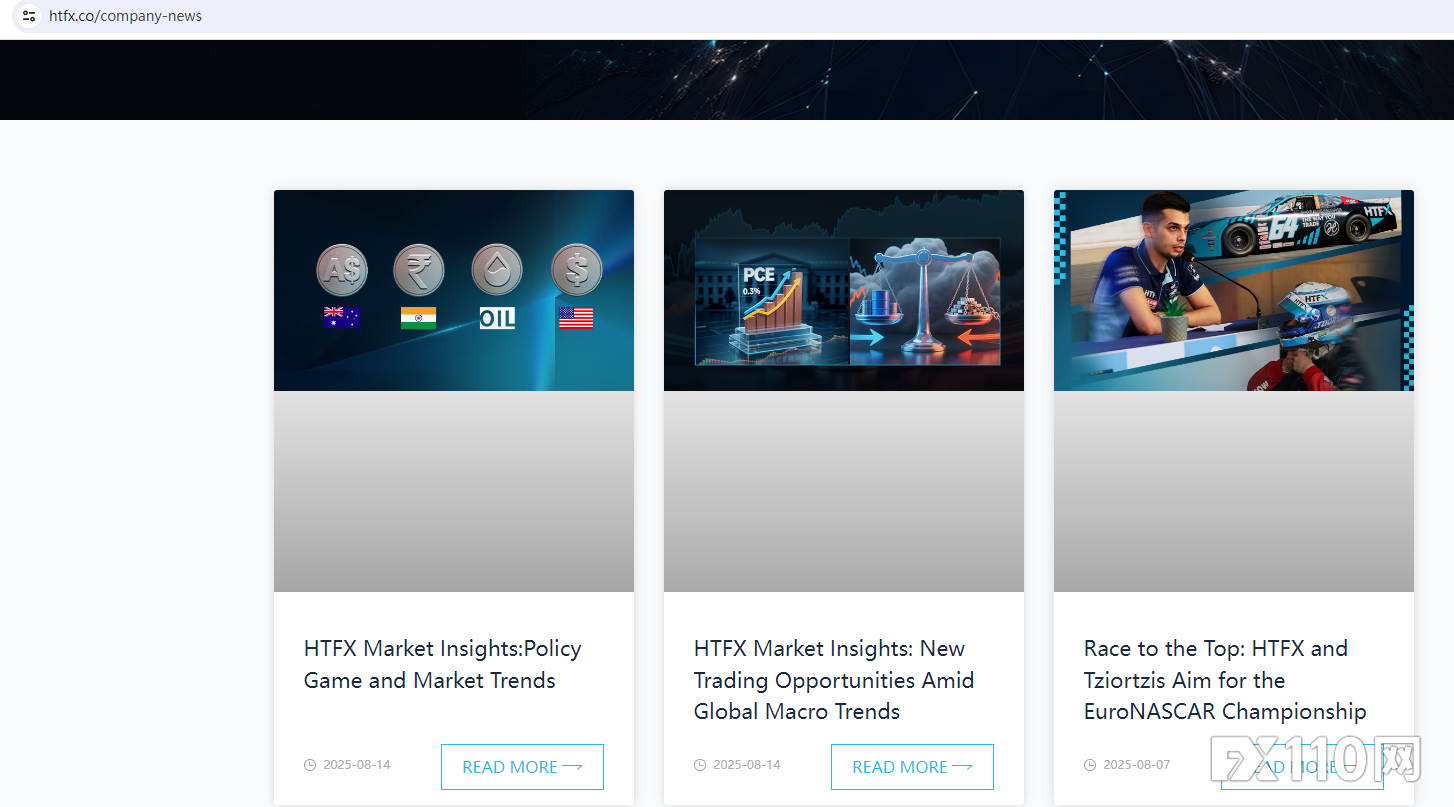Click READ MORE on Global Macro Trends article
Viewport: 1454px width, 807px height.
click(x=912, y=767)
